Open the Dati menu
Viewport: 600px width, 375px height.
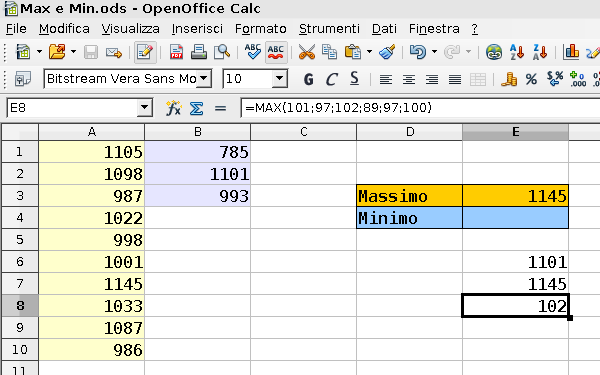point(384,29)
